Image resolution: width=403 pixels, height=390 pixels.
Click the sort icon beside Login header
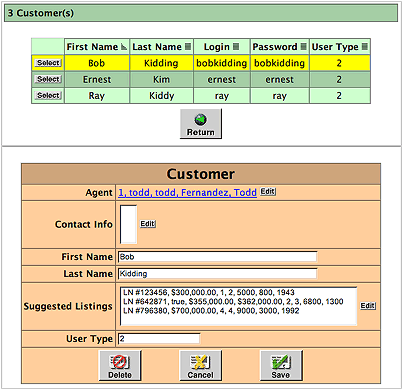click(236, 46)
